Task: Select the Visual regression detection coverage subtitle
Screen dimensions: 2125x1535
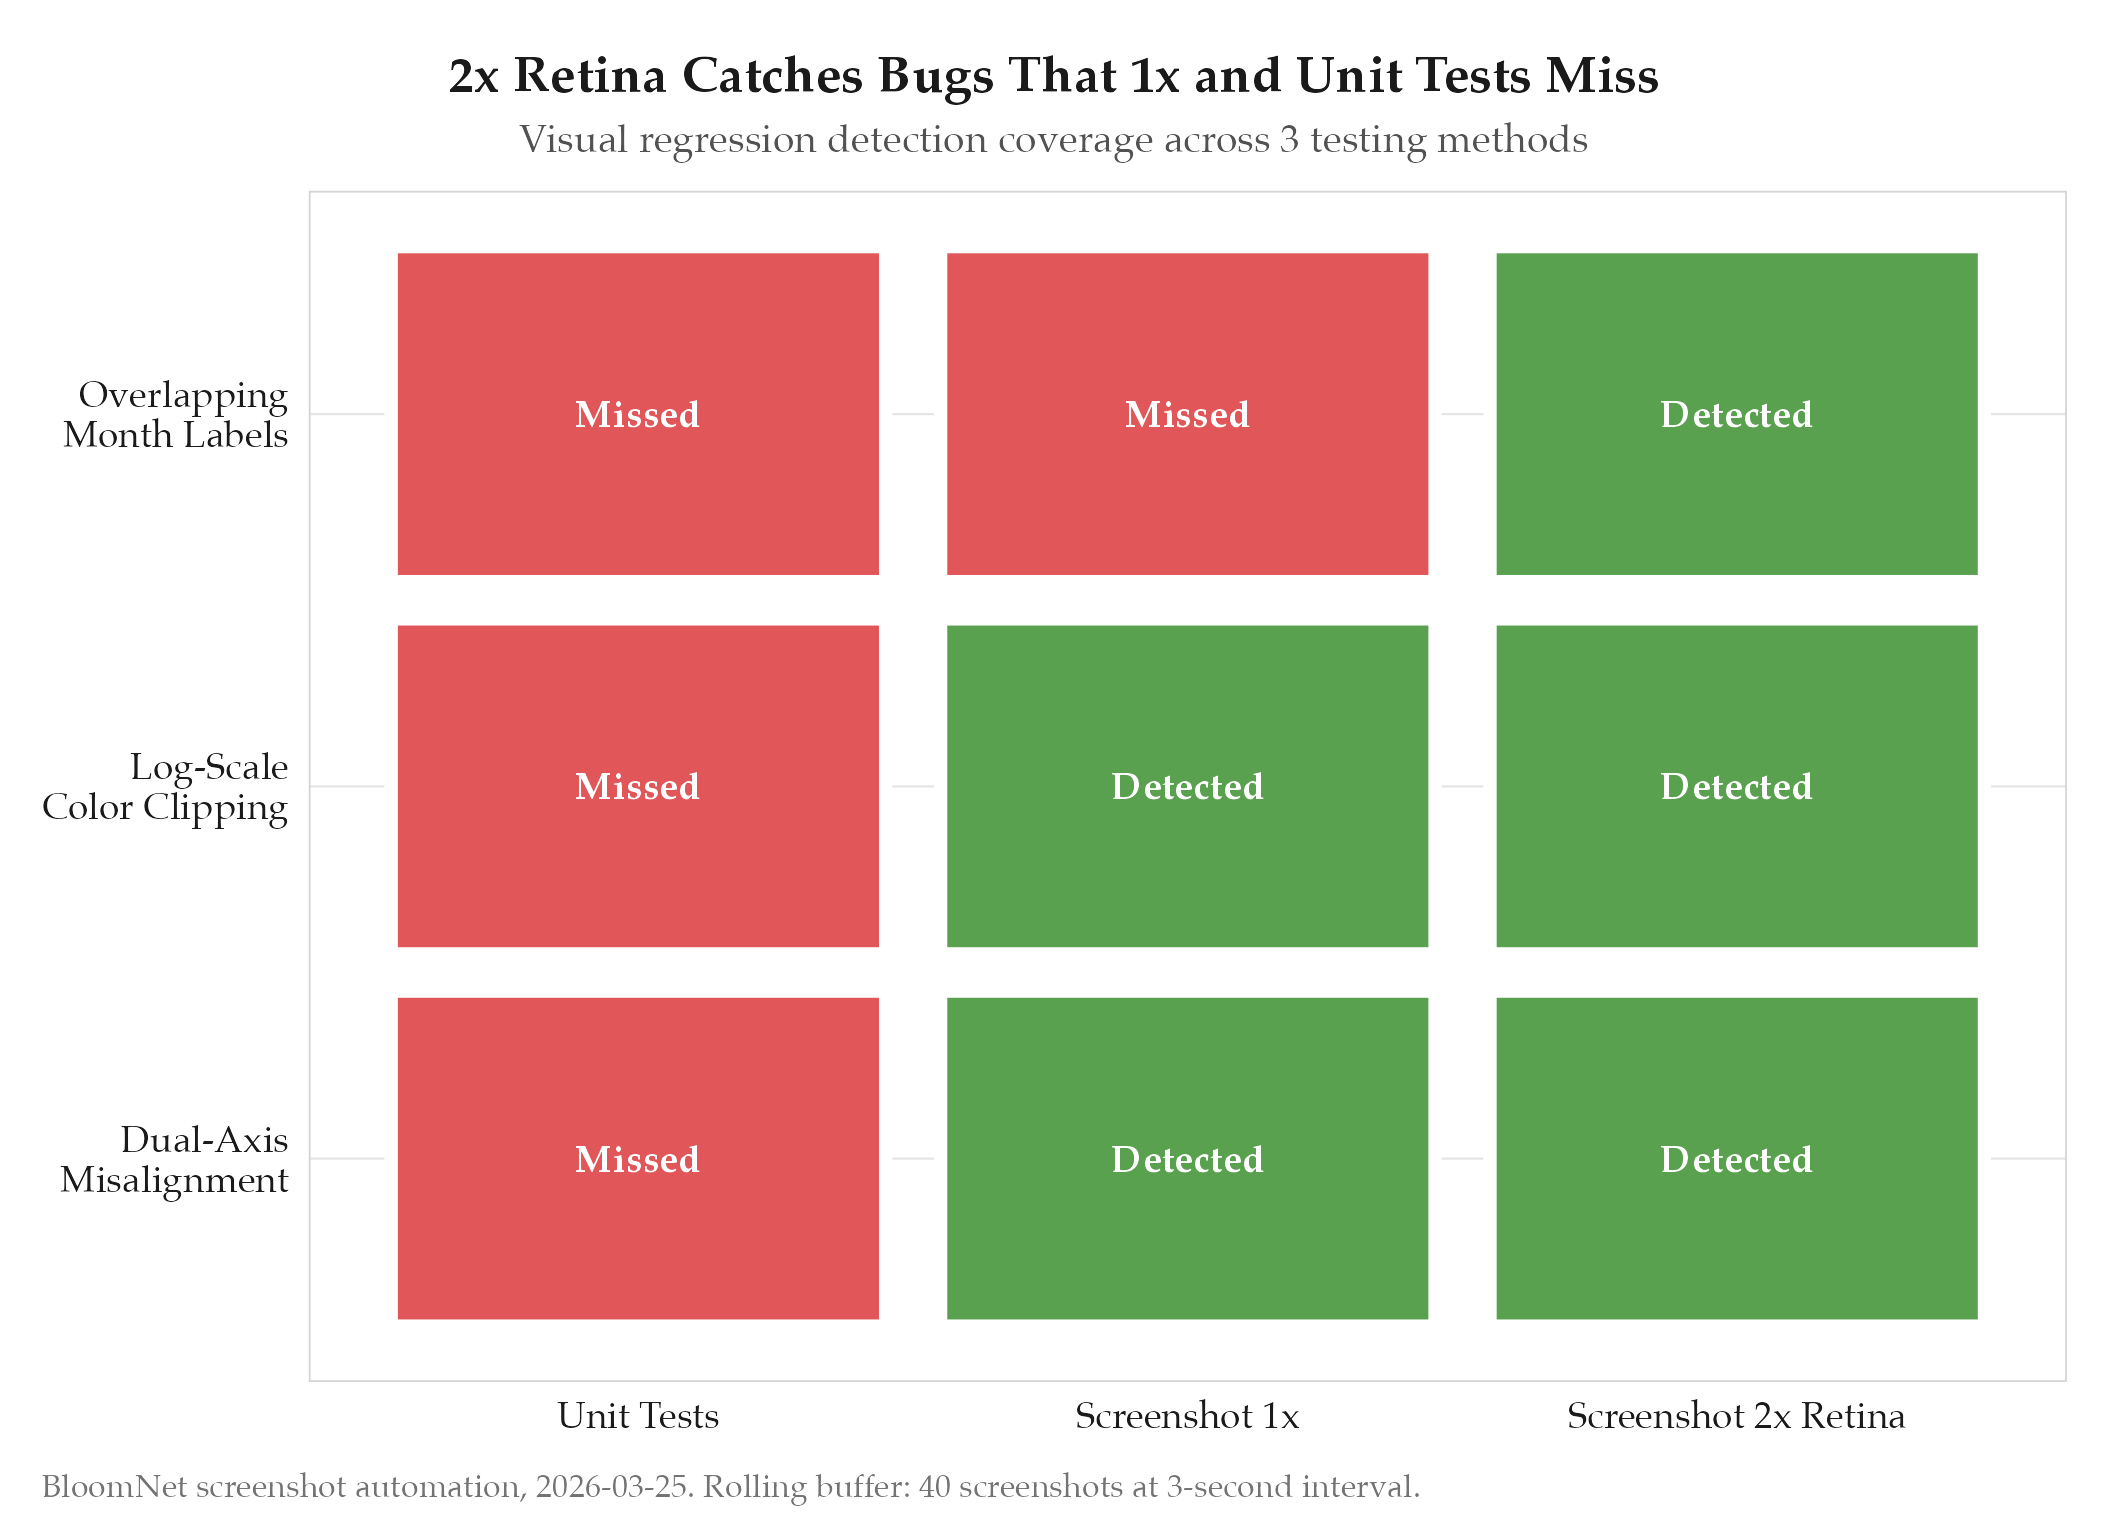Action: [1053, 140]
